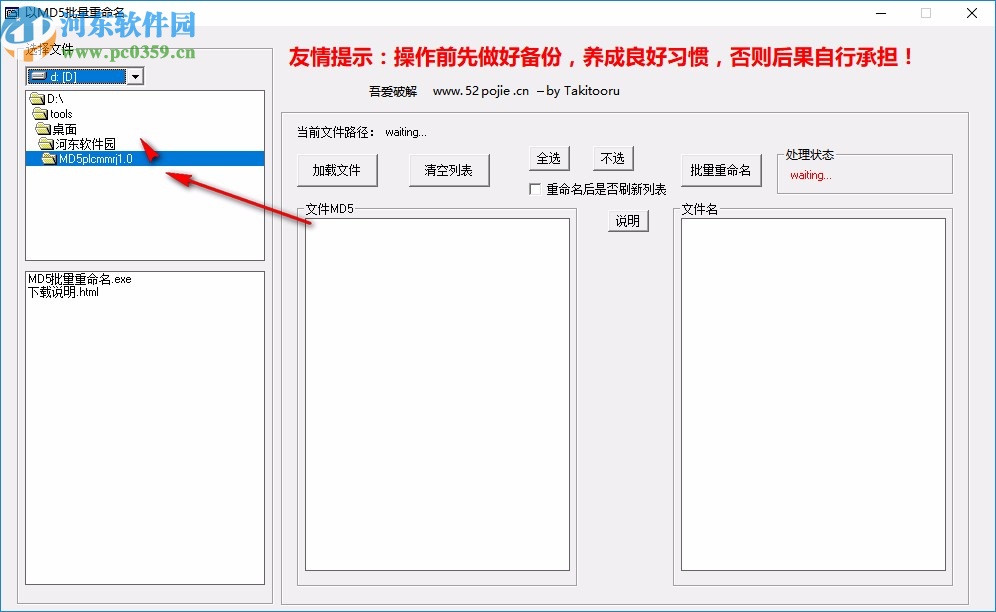Viewport: 996px width, 612px height.
Task: Open the 说明 help dialog
Action: tap(628, 221)
